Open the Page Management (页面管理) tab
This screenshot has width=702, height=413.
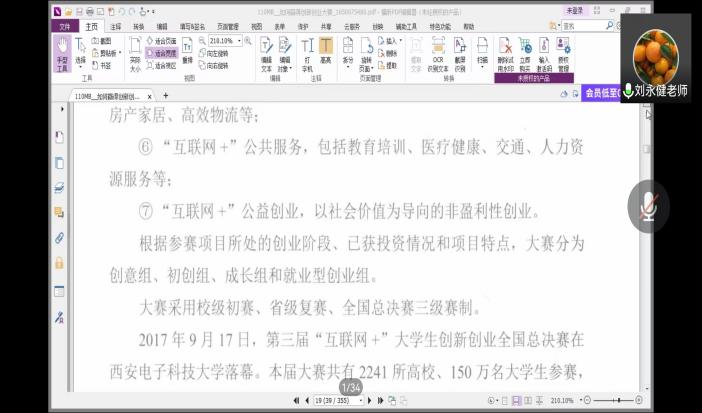(x=228, y=26)
